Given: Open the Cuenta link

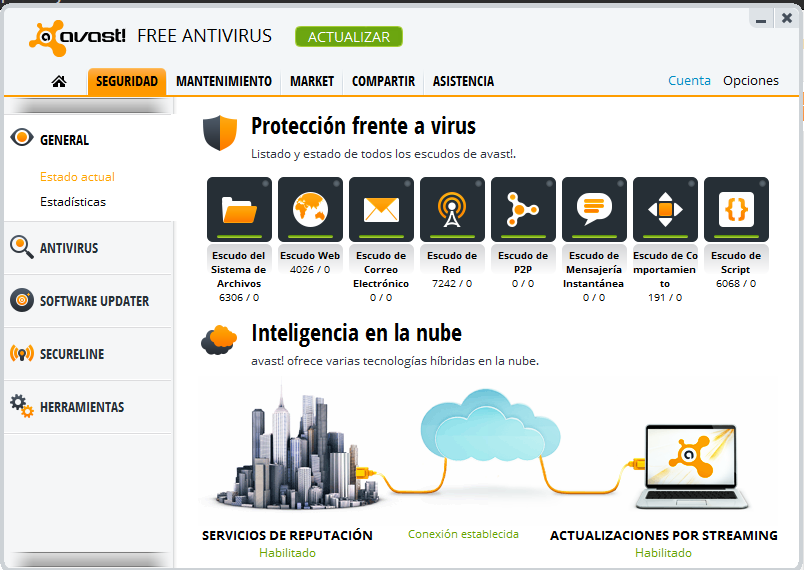Looking at the screenshot, I should 689,80.
